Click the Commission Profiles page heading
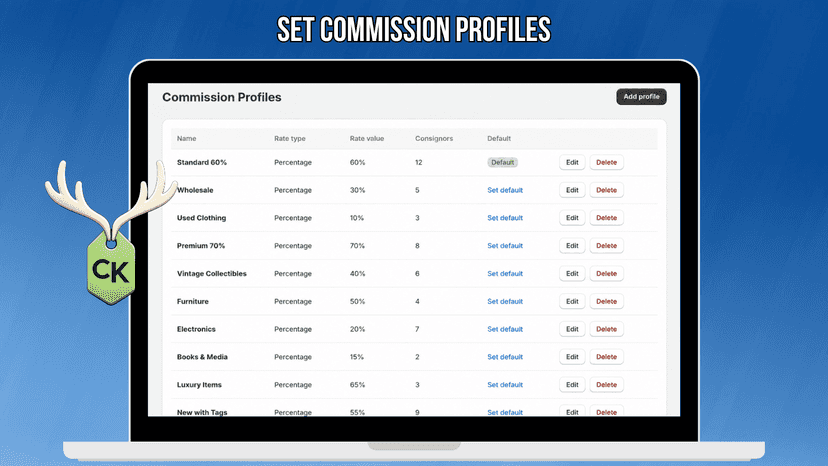Image resolution: width=828 pixels, height=466 pixels. (x=222, y=97)
